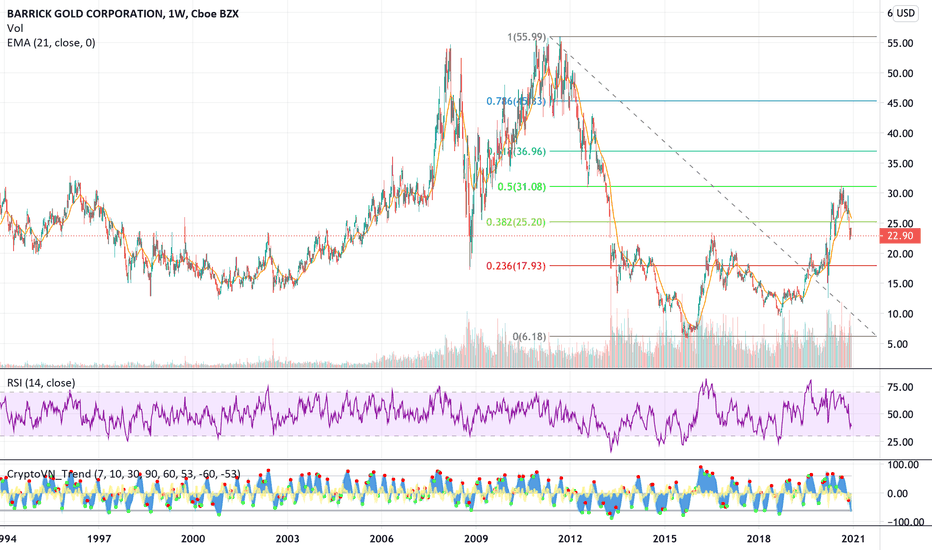
Task: Select the CryptoVN_Trend indicator label
Action: pos(124,474)
